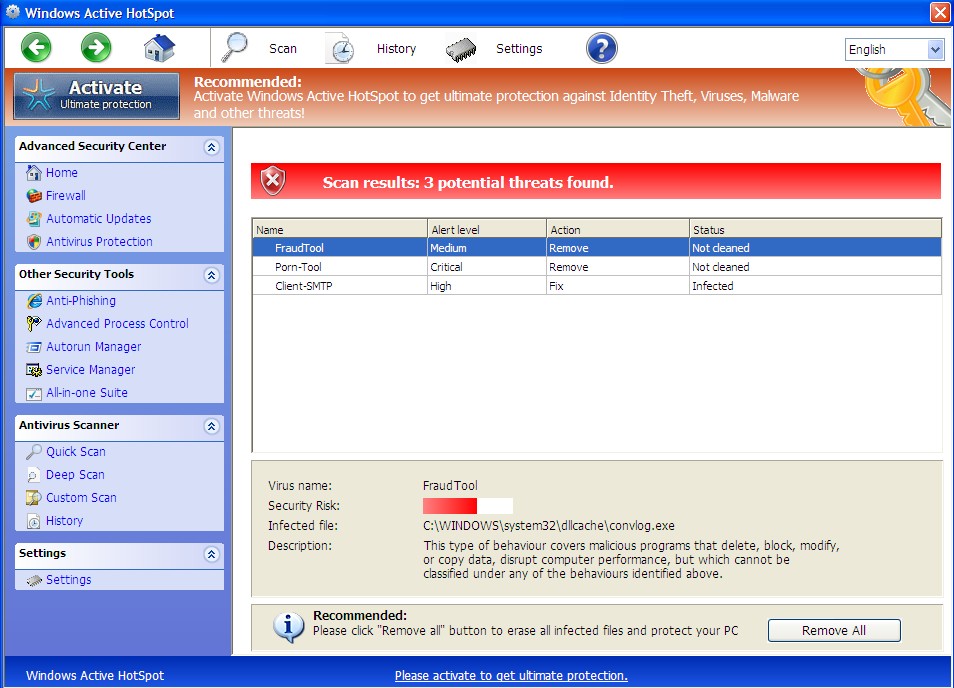This screenshot has width=954, height=688.
Task: Click the infected file path convlog.exe
Action: pos(549,526)
